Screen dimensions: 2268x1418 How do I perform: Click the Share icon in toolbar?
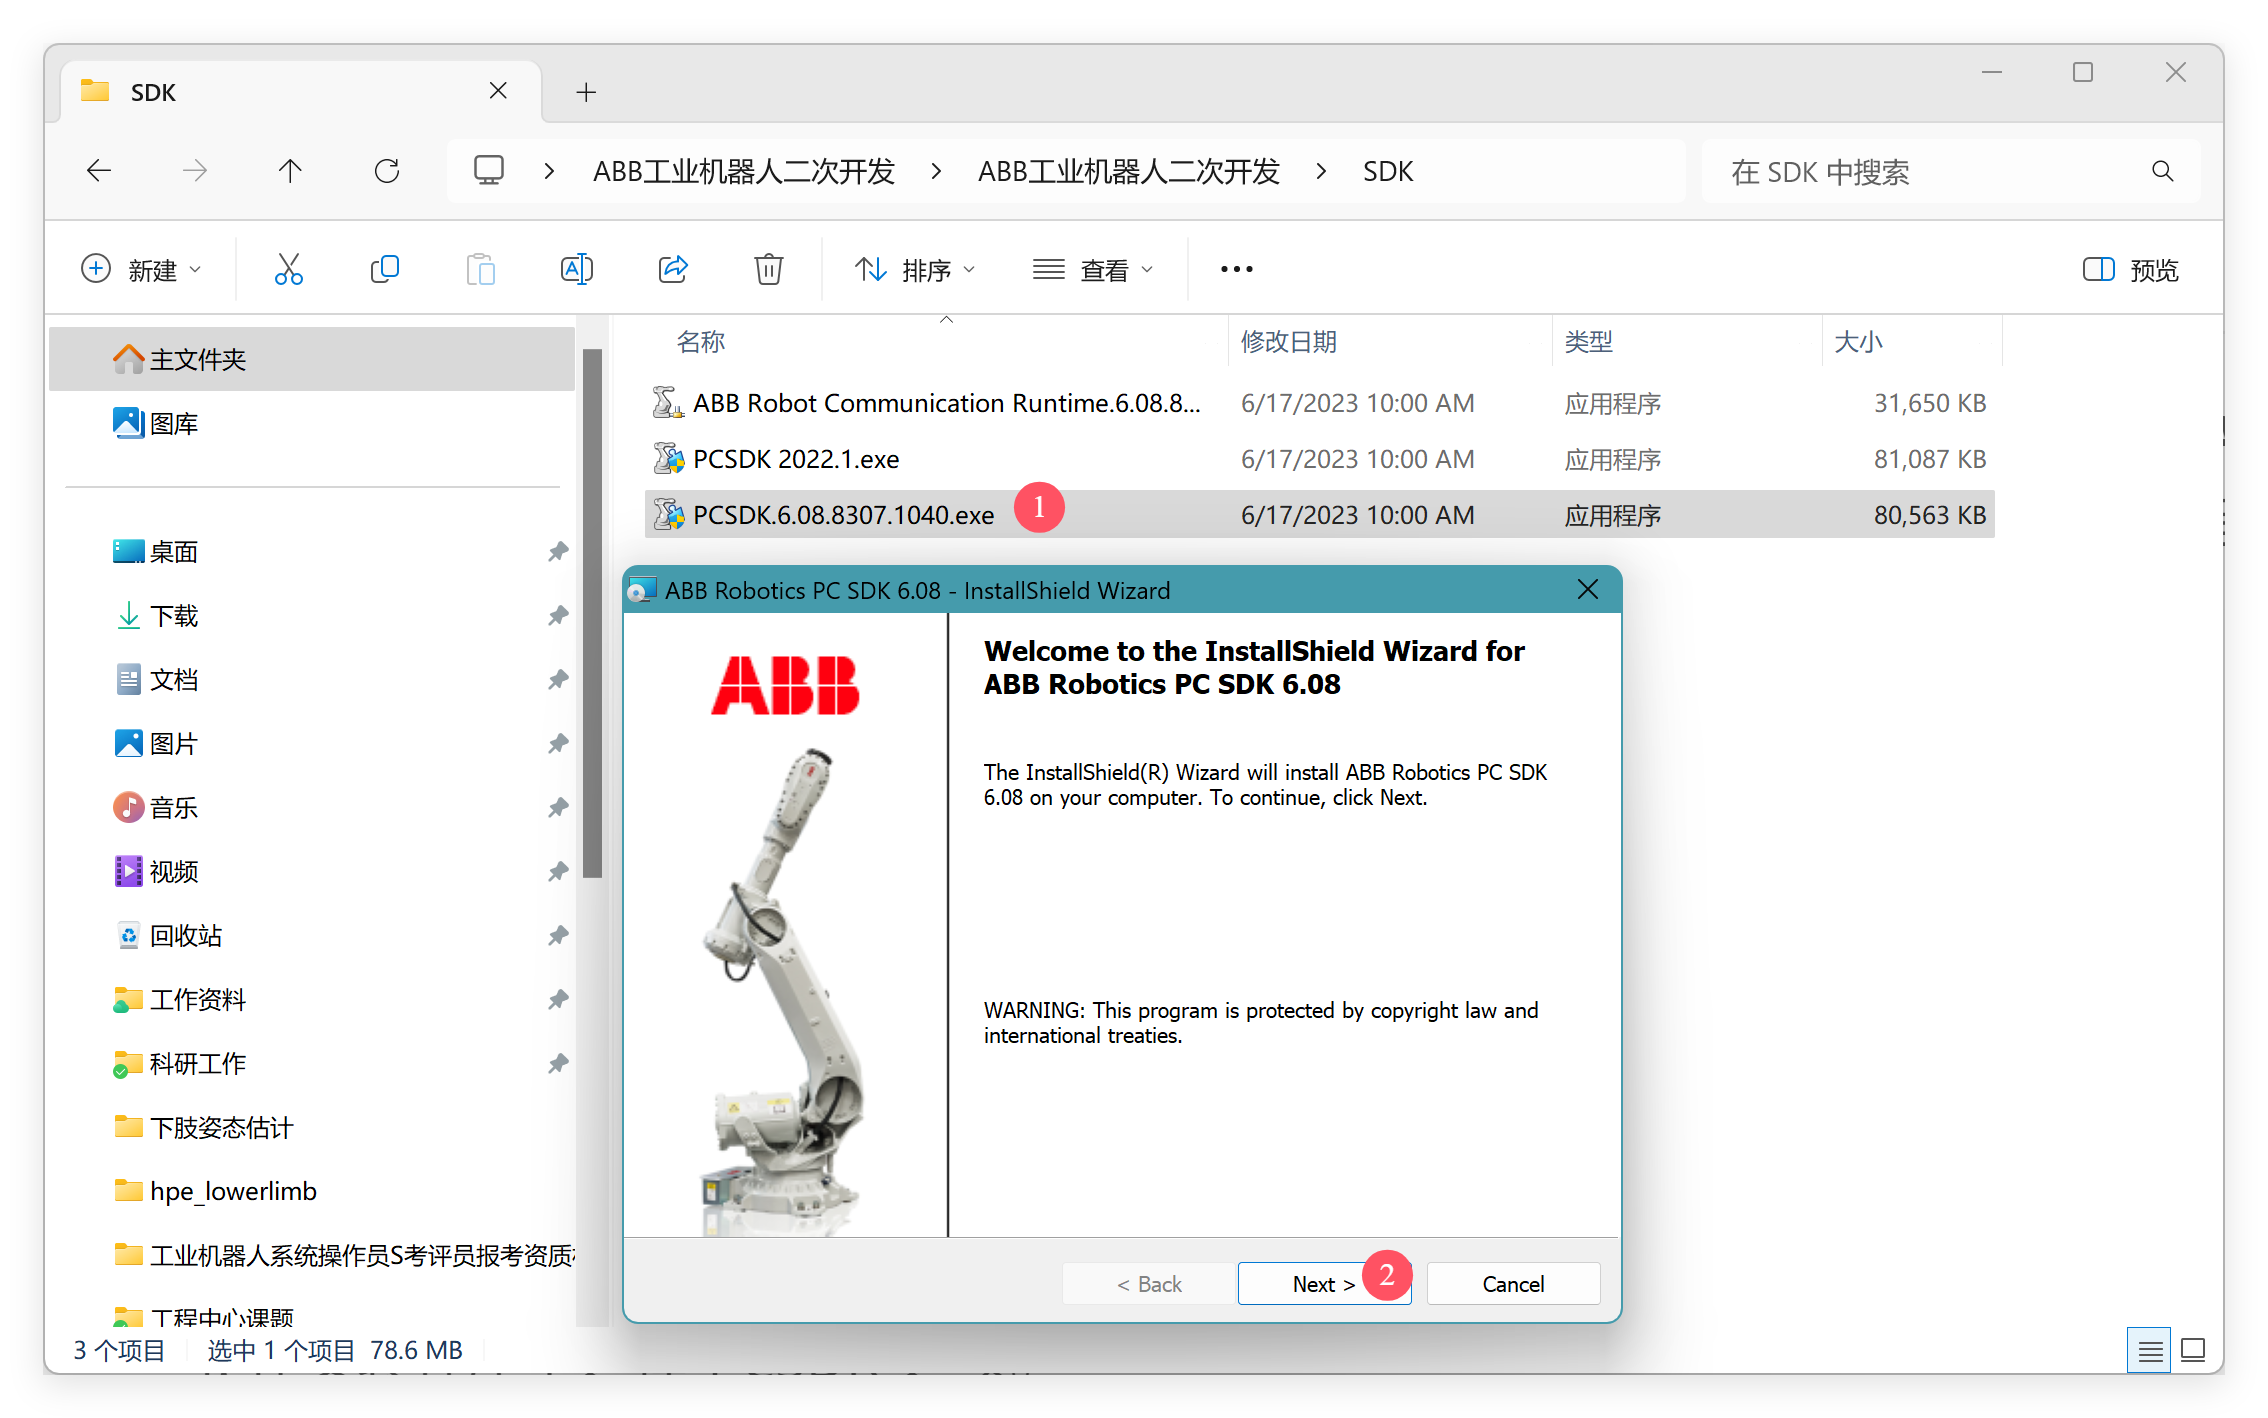tap(673, 269)
